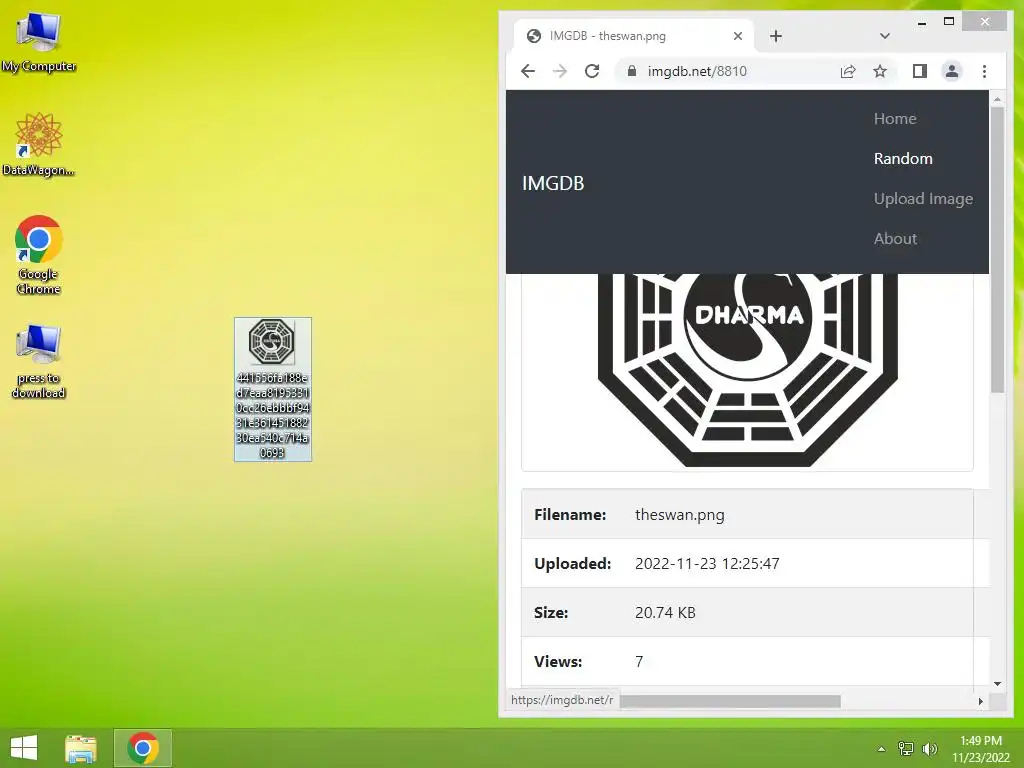Click the uploaded date 2022-11-23 12:25:47

point(707,564)
